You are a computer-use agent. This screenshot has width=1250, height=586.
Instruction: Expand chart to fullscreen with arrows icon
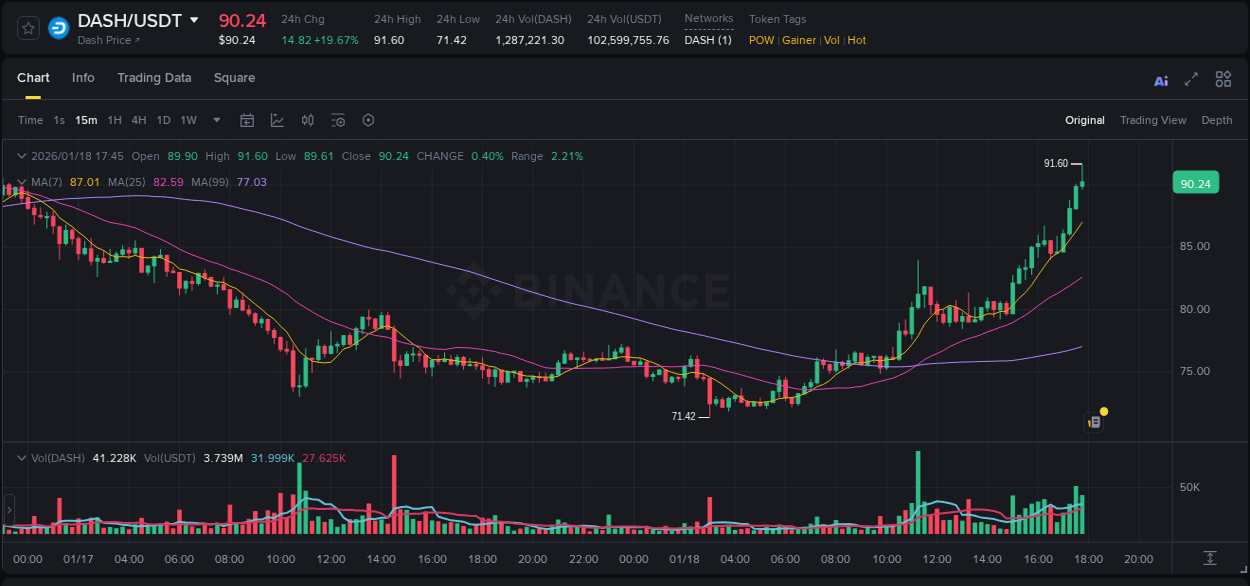(x=1191, y=79)
